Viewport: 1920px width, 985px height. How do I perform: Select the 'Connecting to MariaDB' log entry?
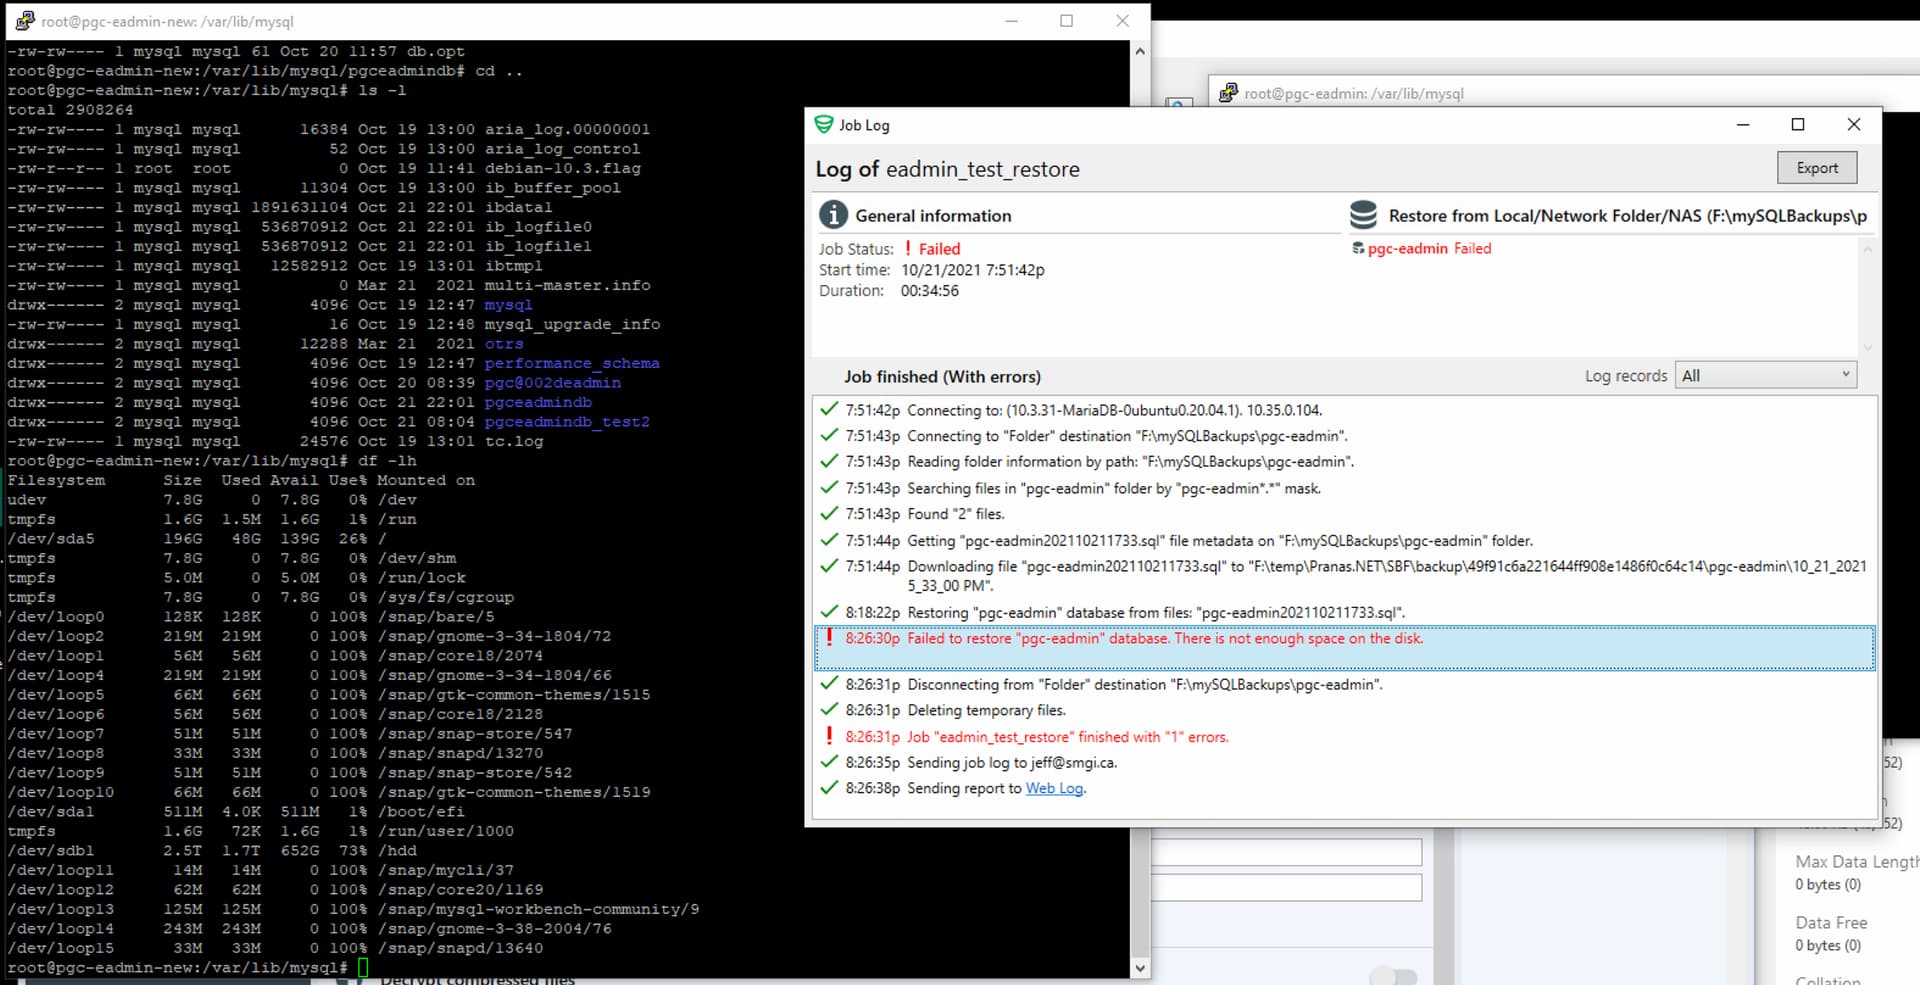(1113, 410)
